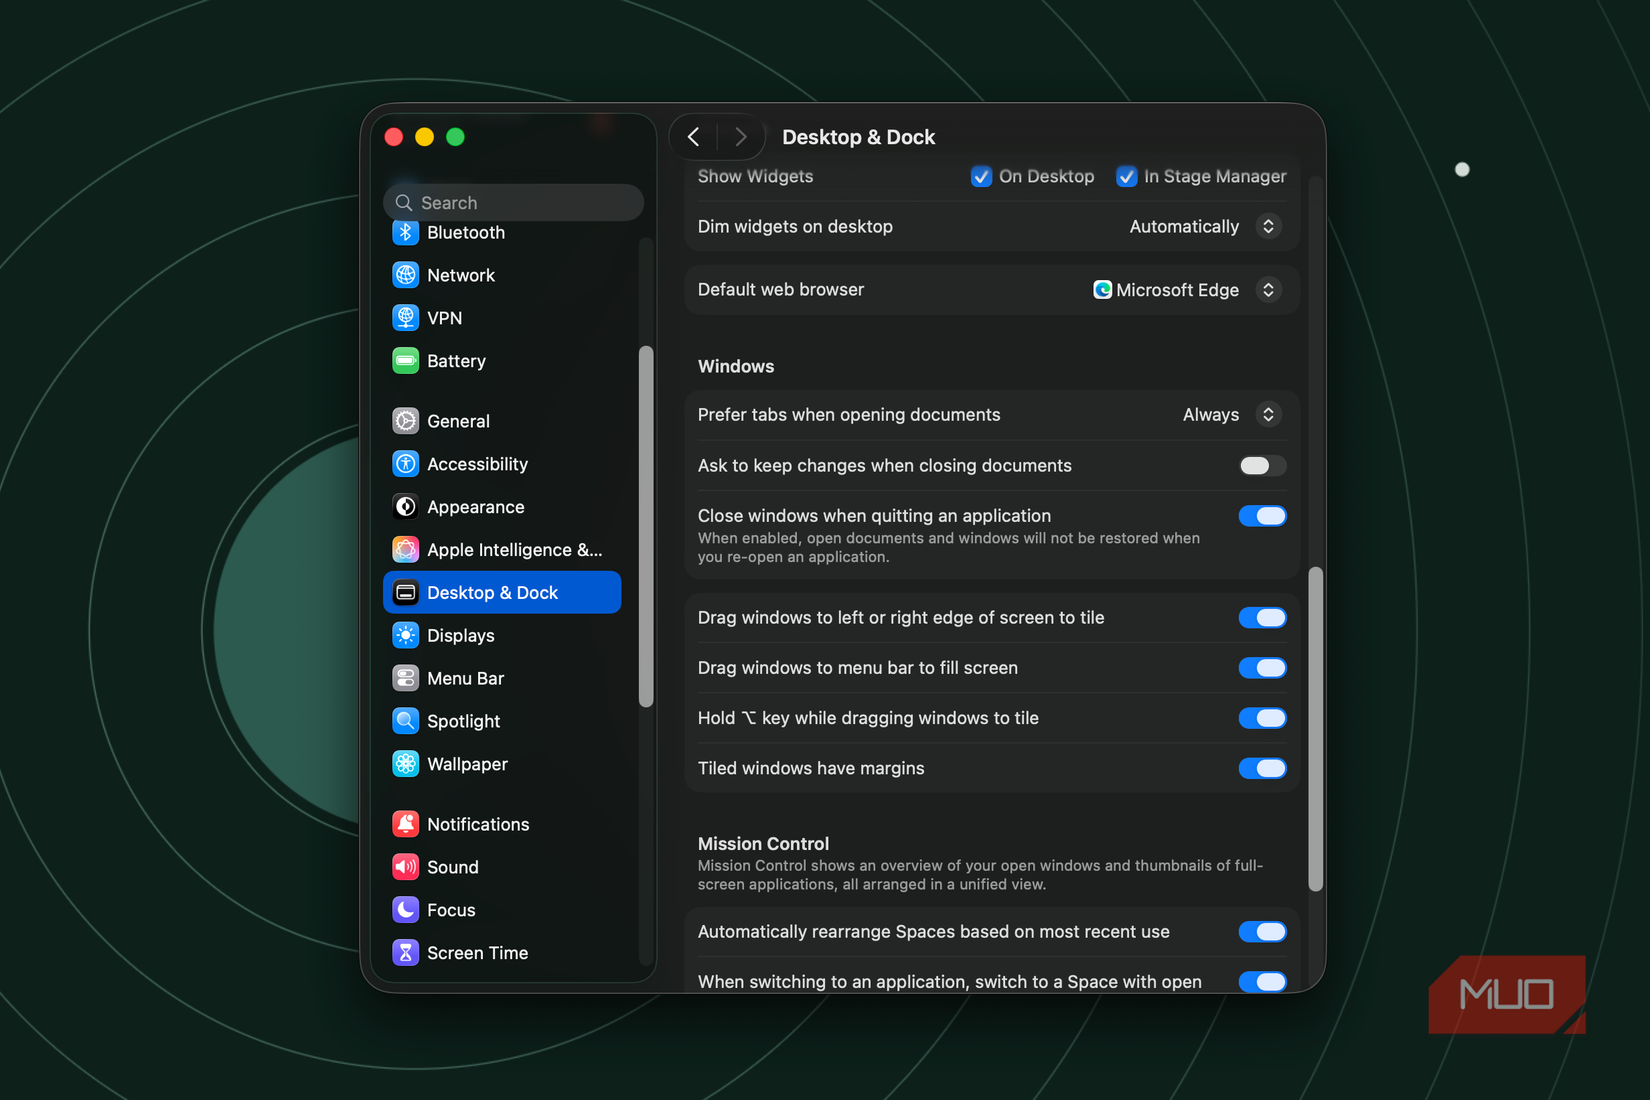Select Wallpaper in the sidebar
Screen dimensions: 1650x1100
pyautogui.click(x=502, y=764)
